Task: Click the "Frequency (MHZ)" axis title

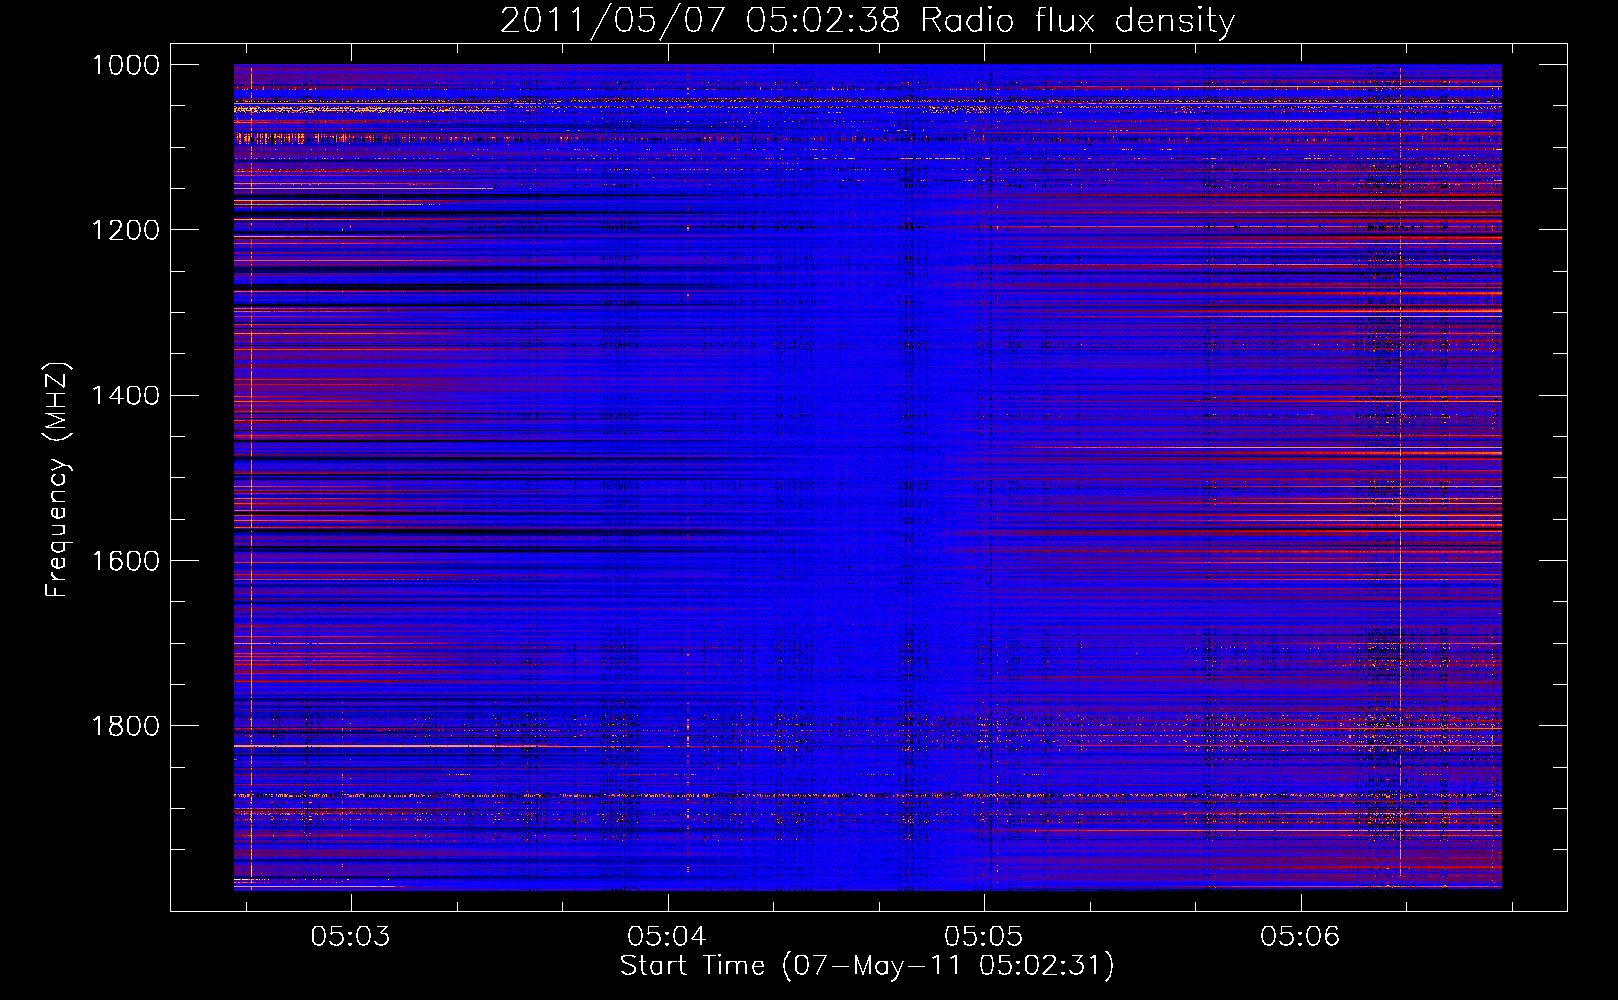Action: click(x=58, y=479)
